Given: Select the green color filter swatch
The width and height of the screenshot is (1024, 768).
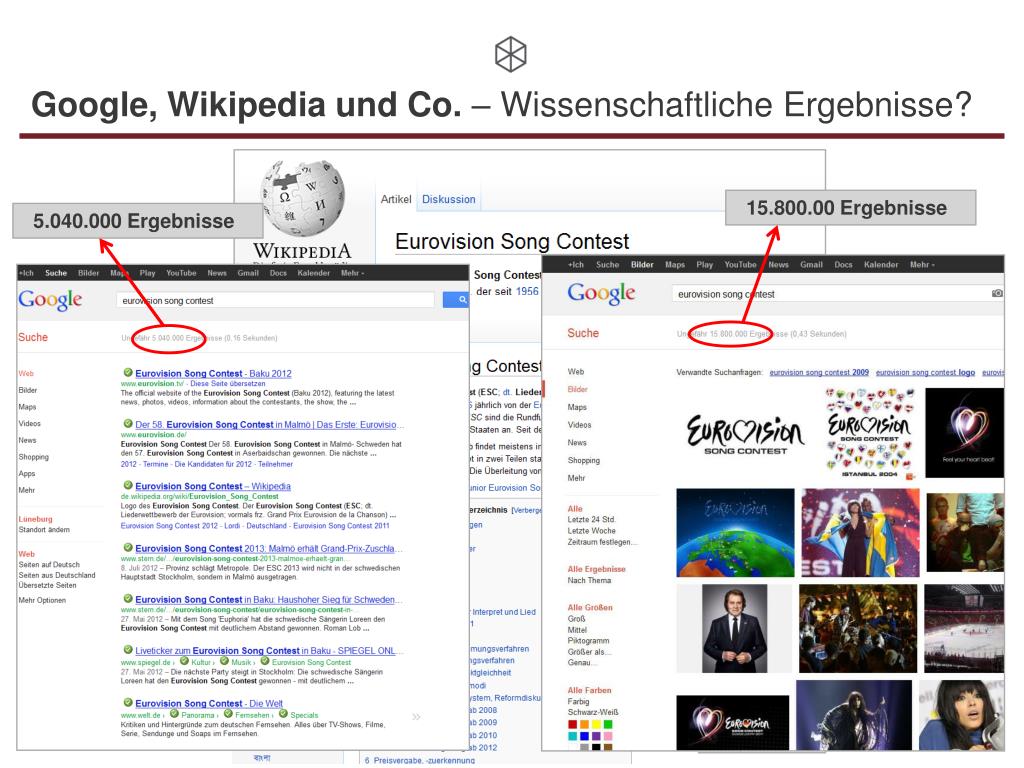Looking at the screenshot, I should [x=608, y=724].
